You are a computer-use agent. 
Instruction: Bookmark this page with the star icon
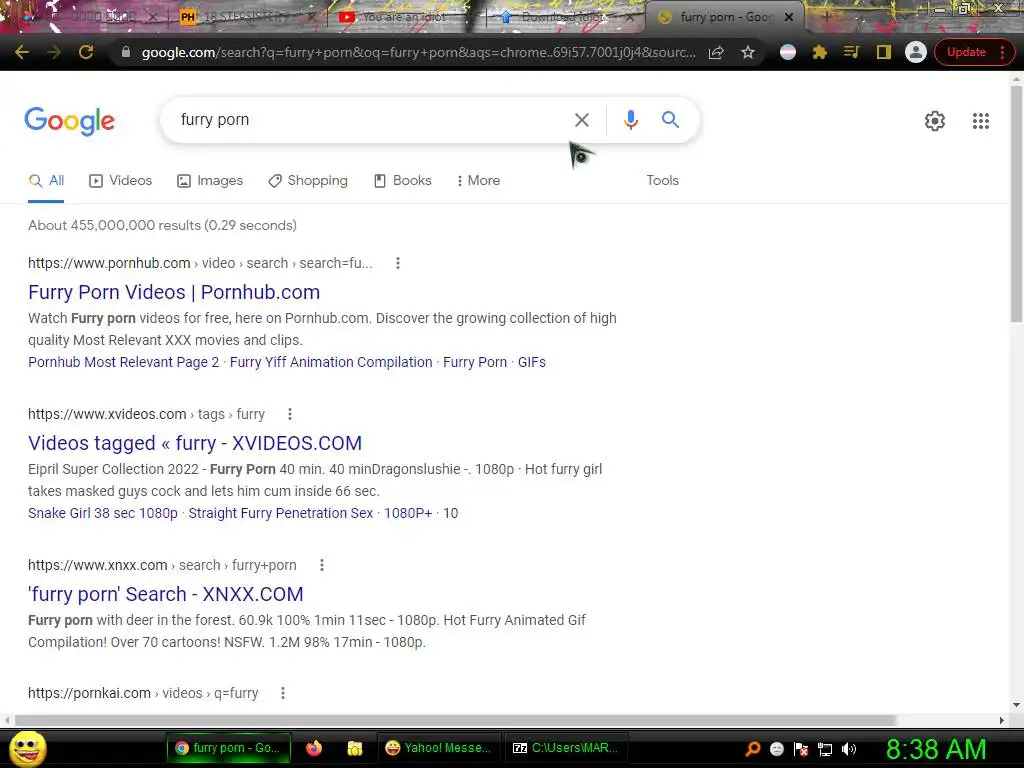tap(748, 52)
